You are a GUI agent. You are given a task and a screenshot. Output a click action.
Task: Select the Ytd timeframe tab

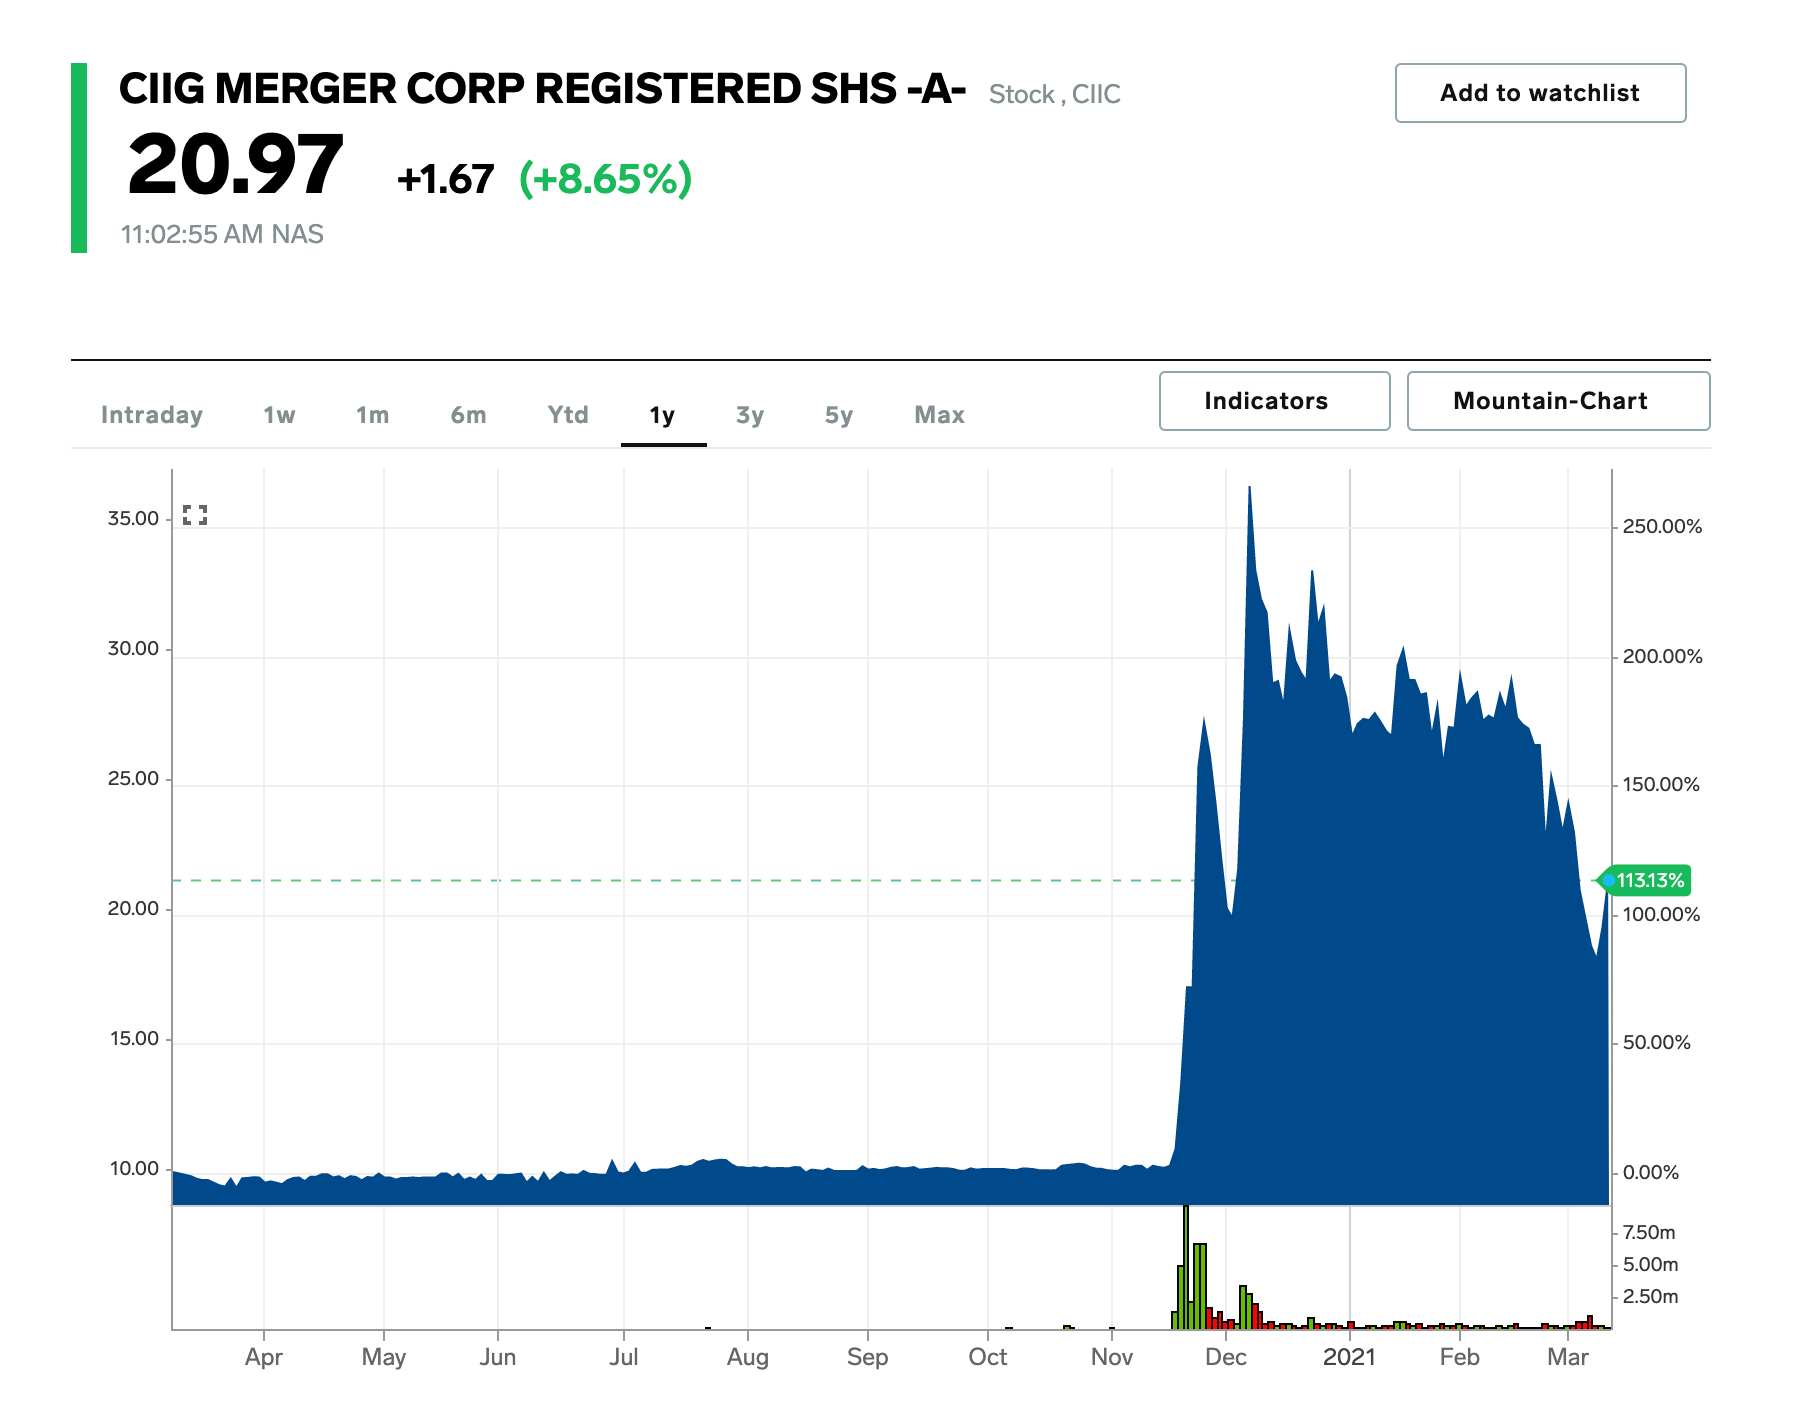pos(567,415)
